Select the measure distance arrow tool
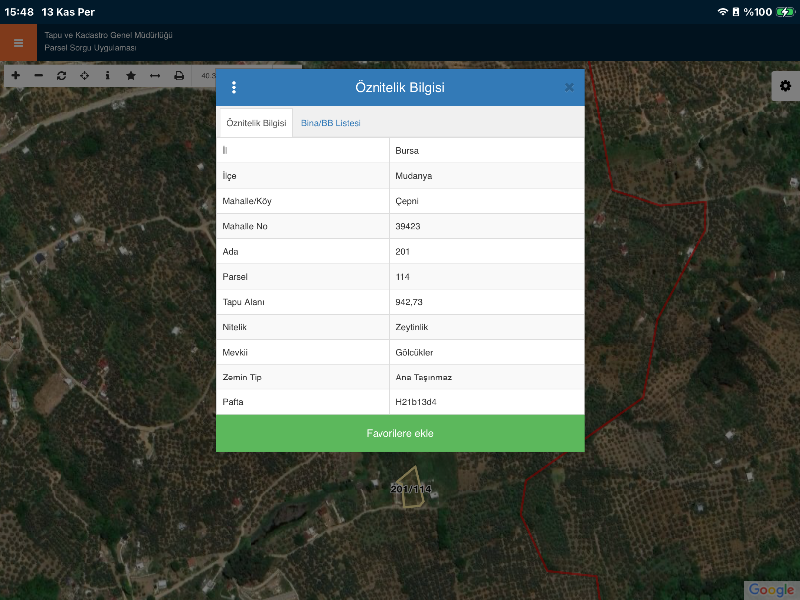The image size is (800, 600). 155,76
